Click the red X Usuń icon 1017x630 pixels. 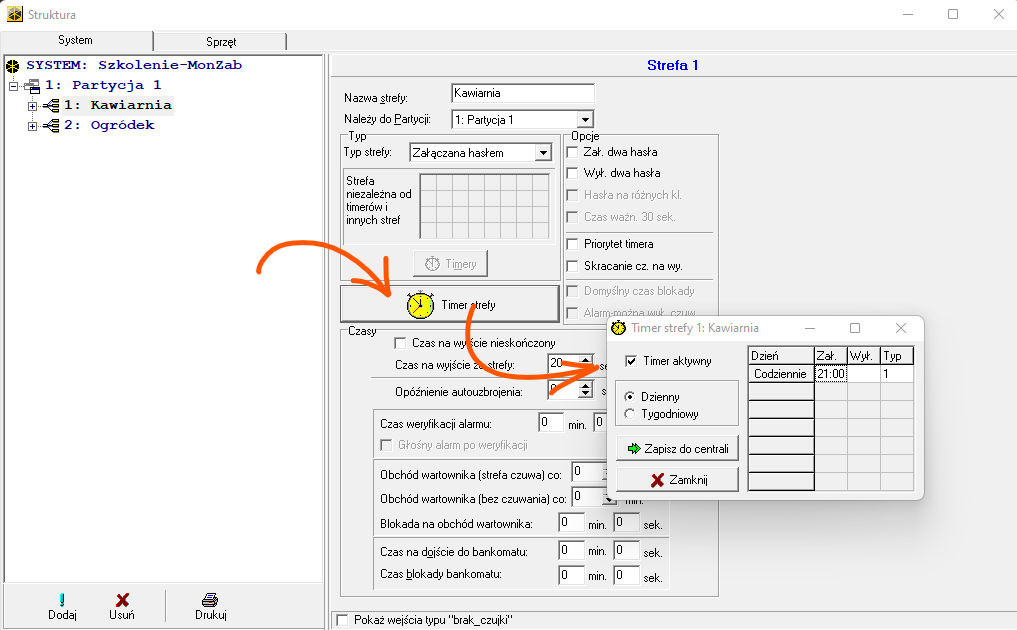tap(122, 600)
